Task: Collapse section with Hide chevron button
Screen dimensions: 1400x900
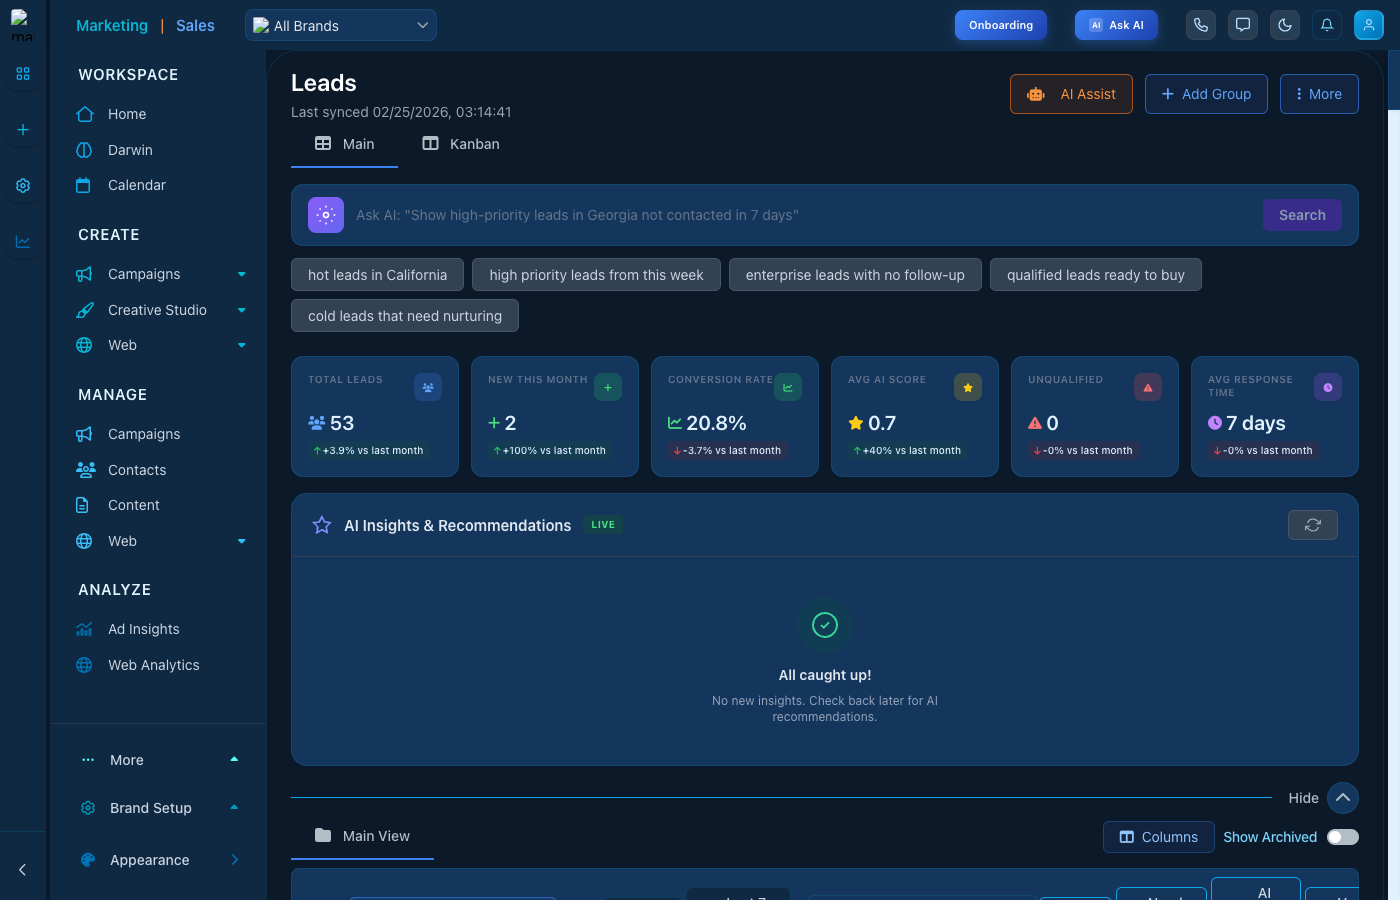Action: click(x=1343, y=798)
